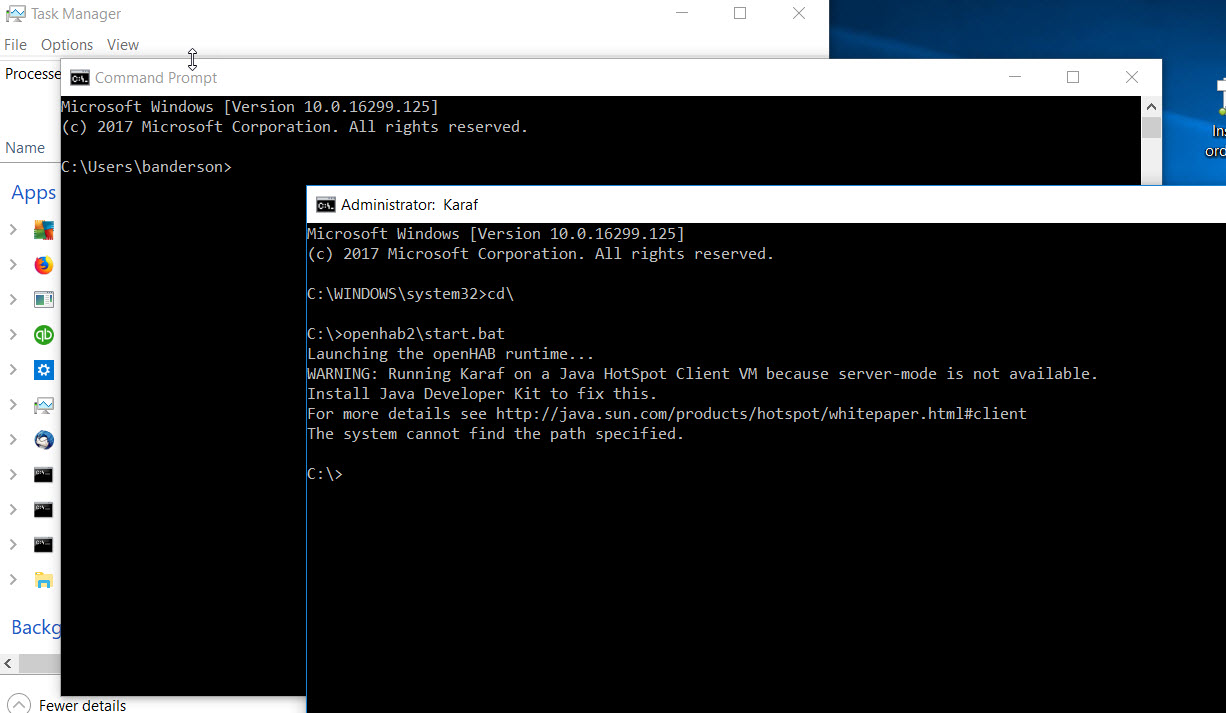Select the AVG app icon in Task Manager

point(43,230)
